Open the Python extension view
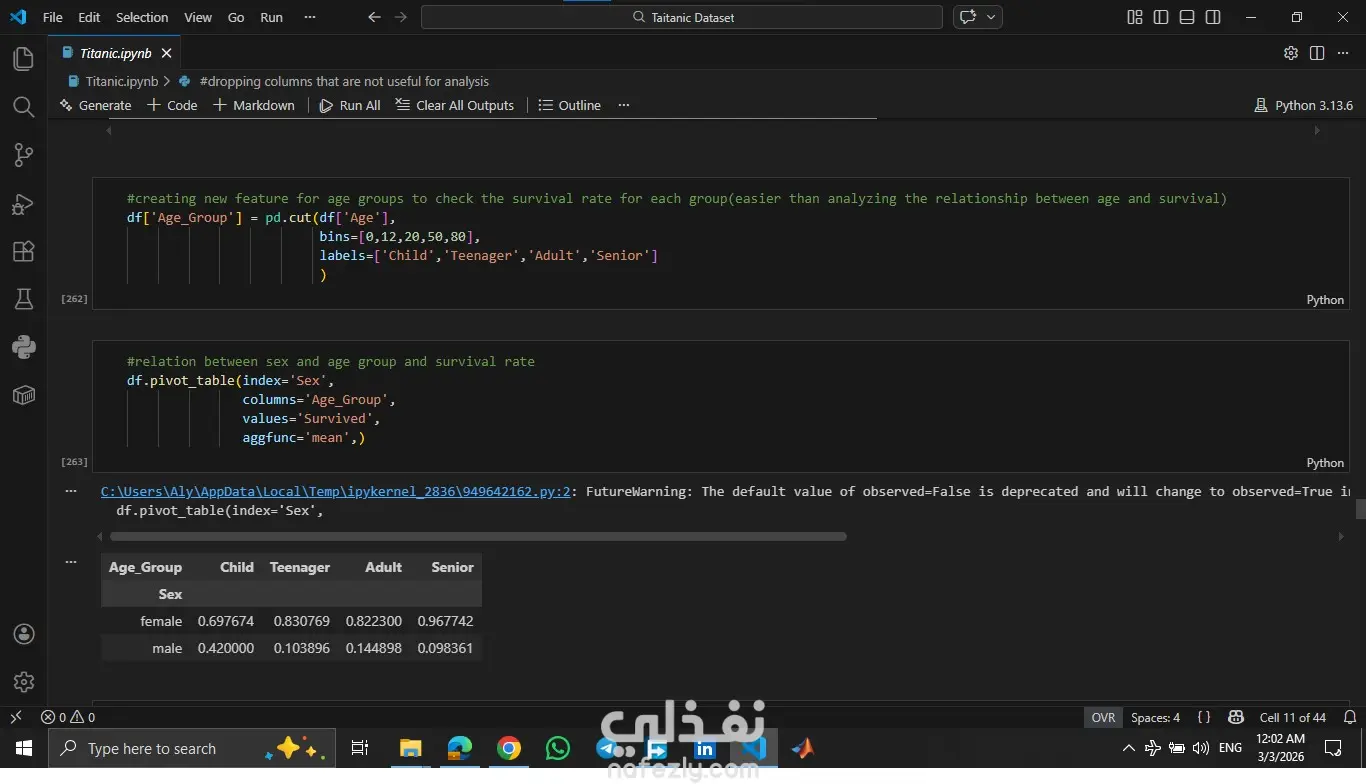Viewport: 1366px width, 784px height. coord(23,347)
